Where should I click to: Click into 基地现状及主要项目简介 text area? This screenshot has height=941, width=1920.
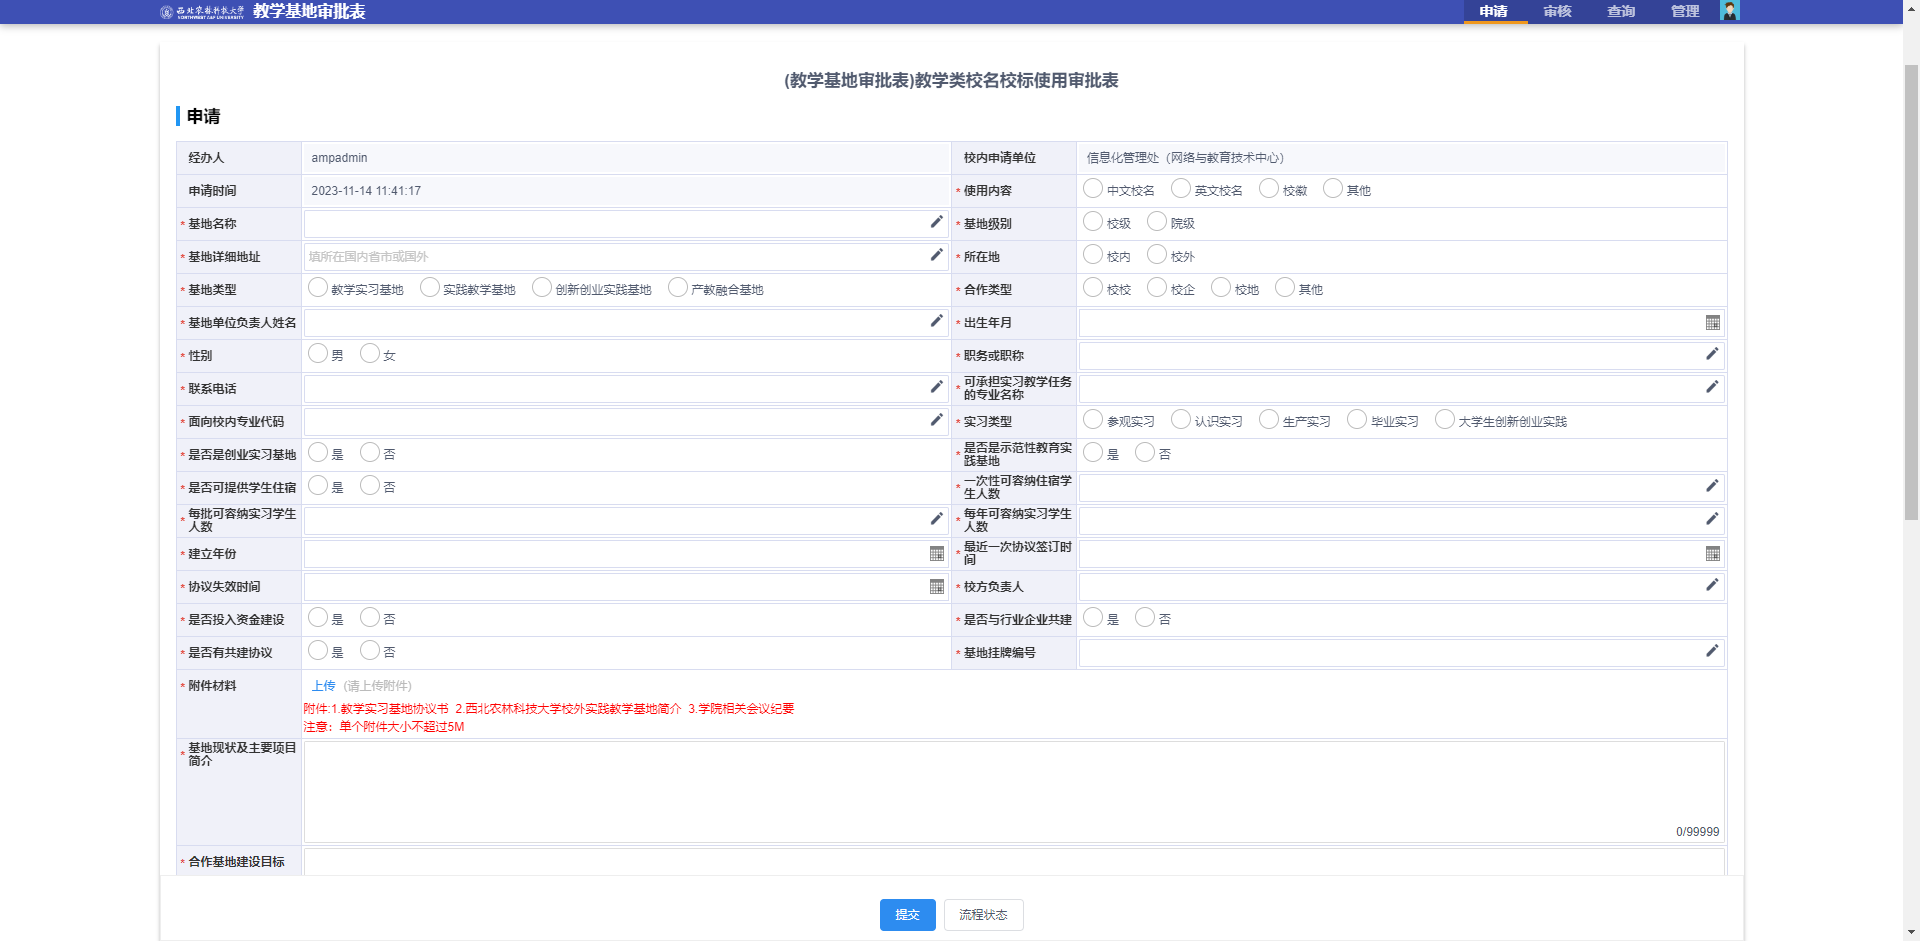coord(1014,791)
